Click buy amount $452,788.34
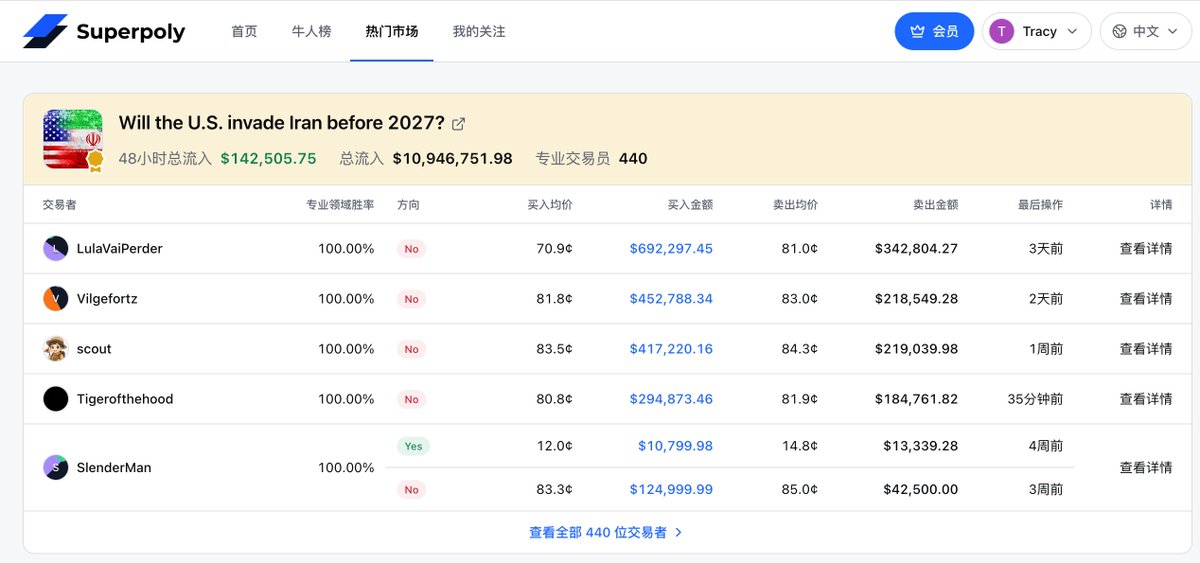Screen dimensions: 1200x563 tap(671, 298)
